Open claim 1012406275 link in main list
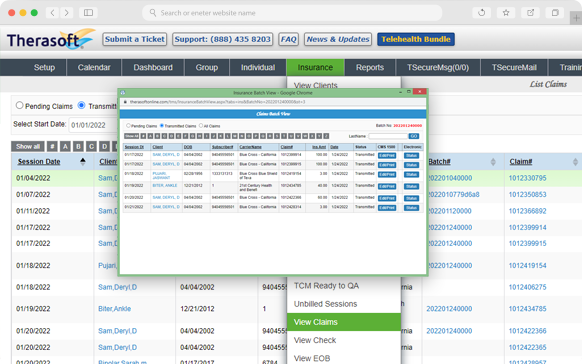 pyautogui.click(x=527, y=287)
